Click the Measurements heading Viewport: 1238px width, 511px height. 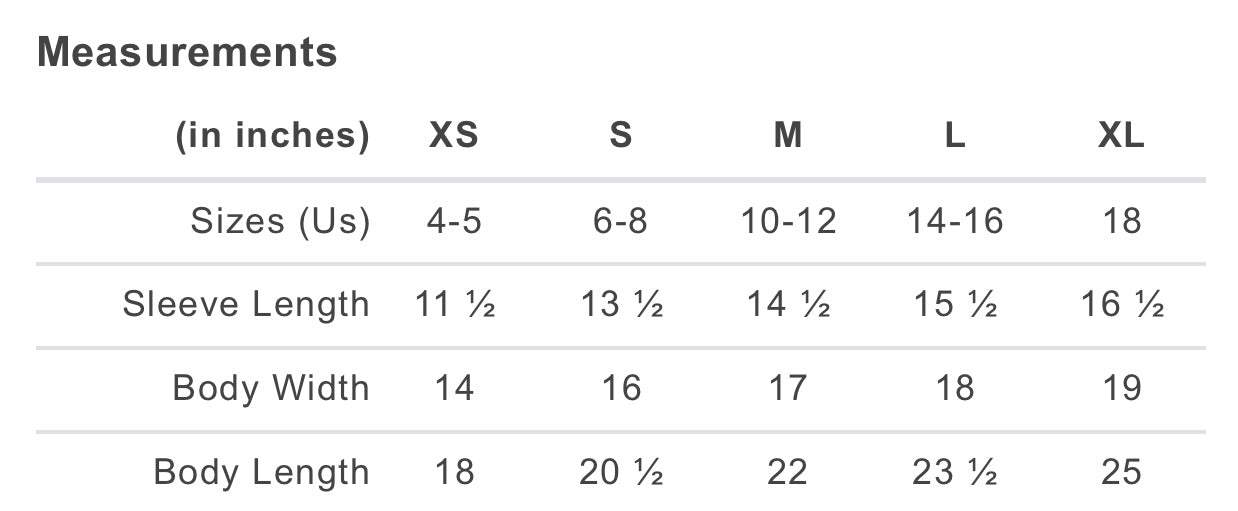coord(187,53)
